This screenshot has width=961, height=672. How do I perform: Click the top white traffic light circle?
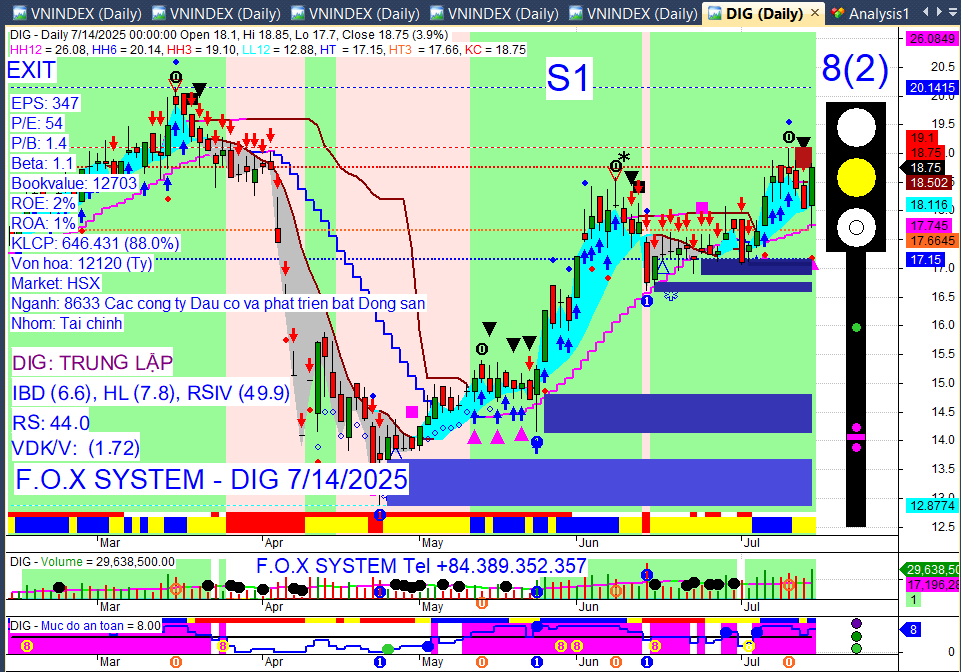click(x=856, y=128)
